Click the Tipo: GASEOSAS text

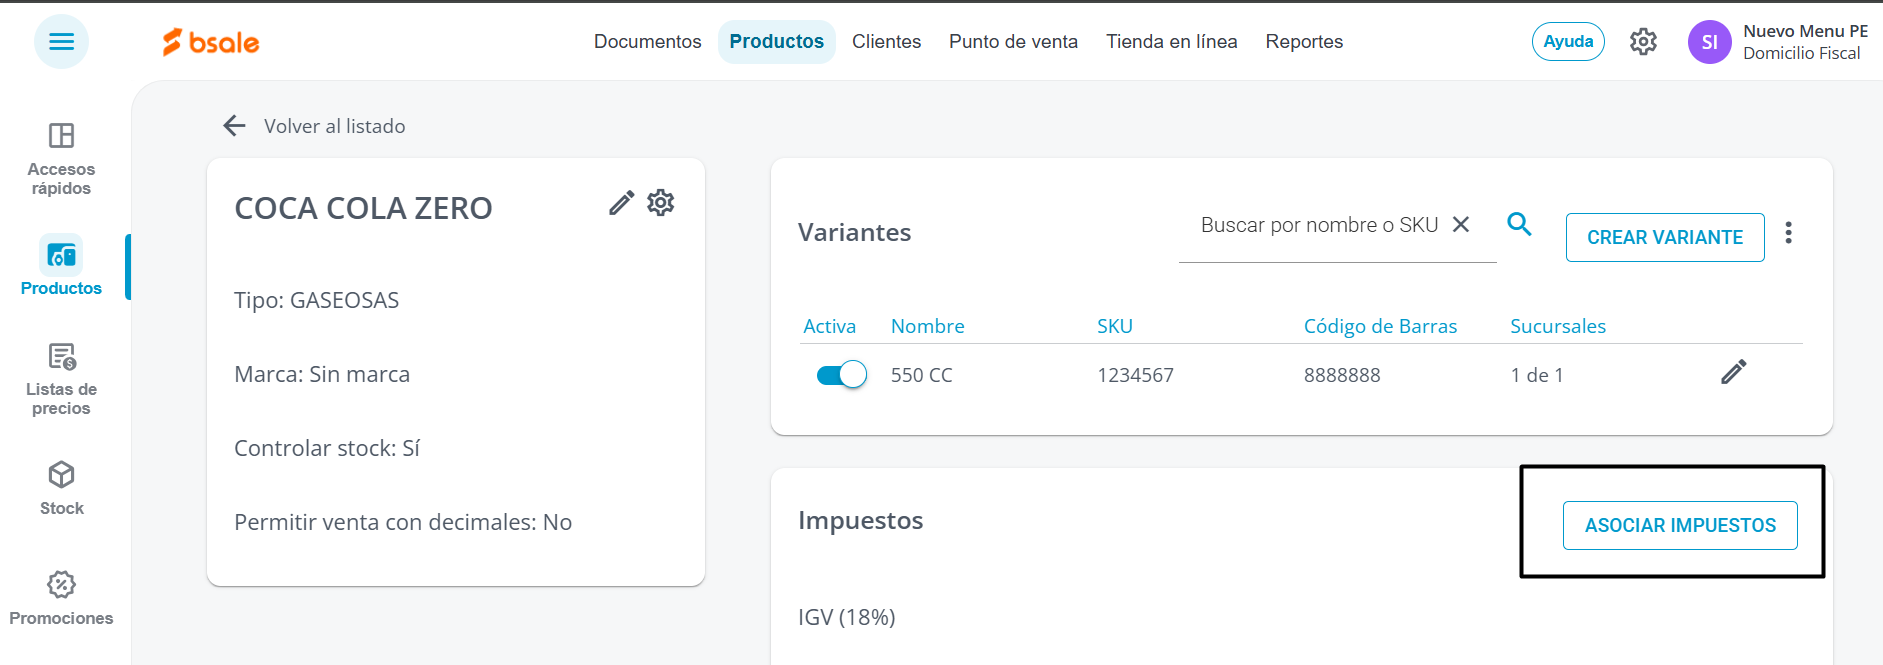316,301
